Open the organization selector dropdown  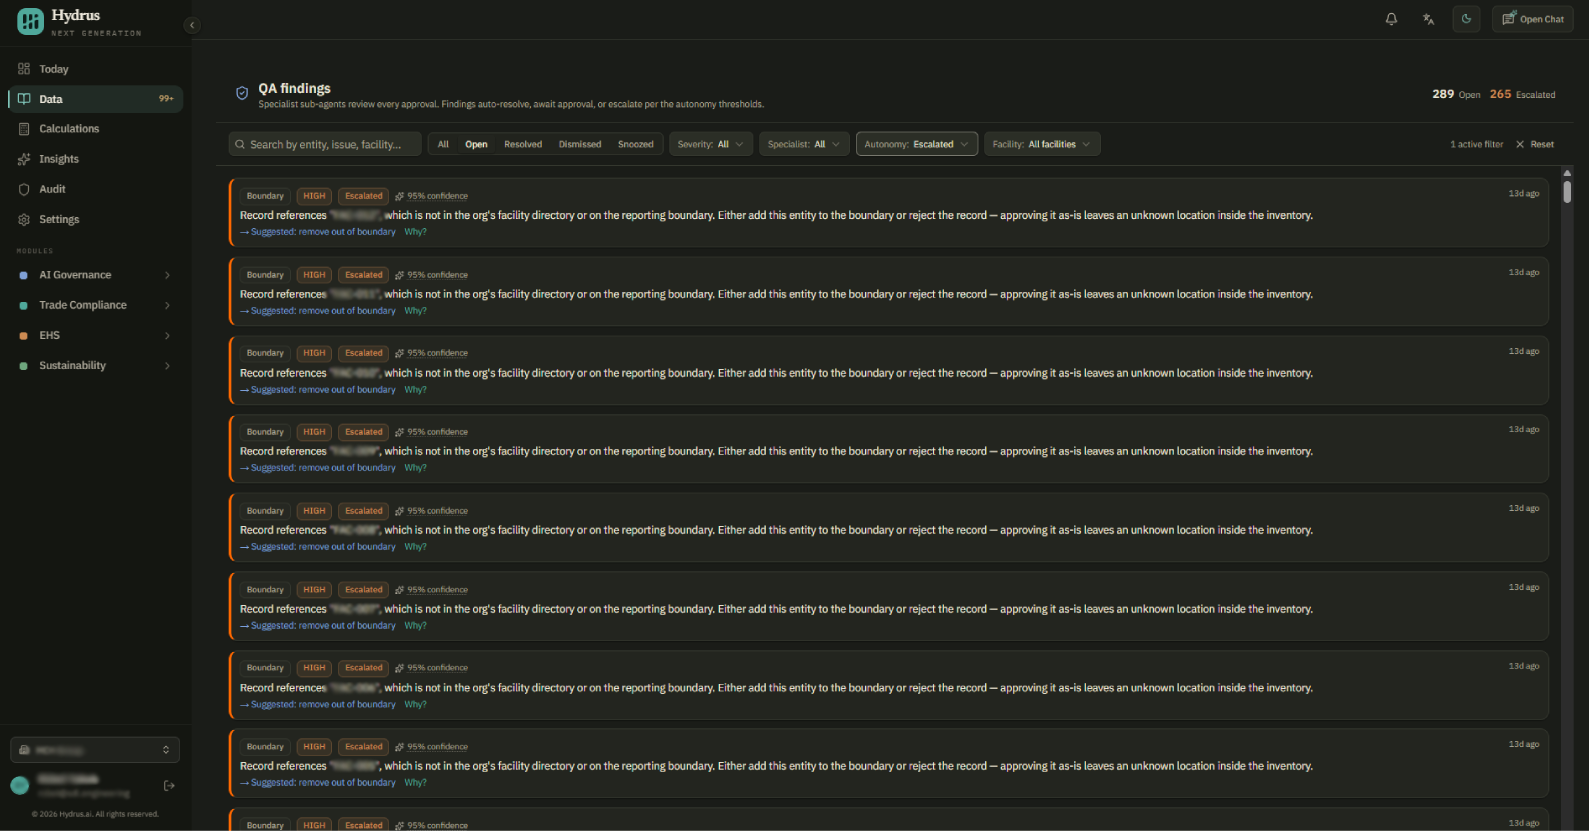pos(95,750)
